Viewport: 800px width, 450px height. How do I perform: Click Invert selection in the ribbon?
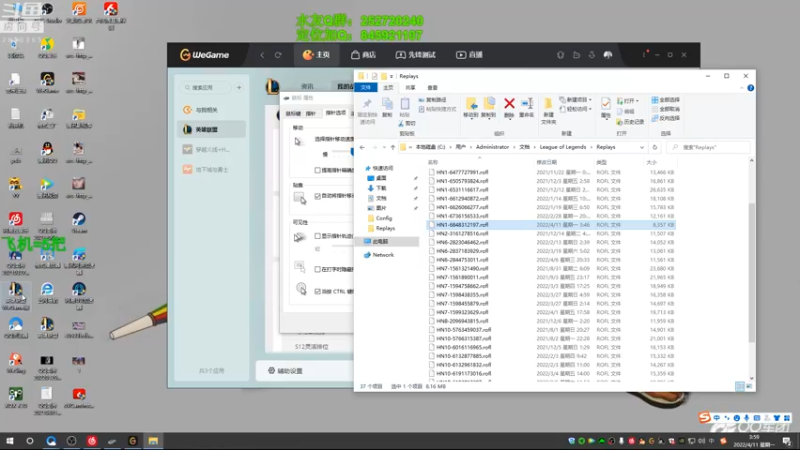[x=665, y=118]
